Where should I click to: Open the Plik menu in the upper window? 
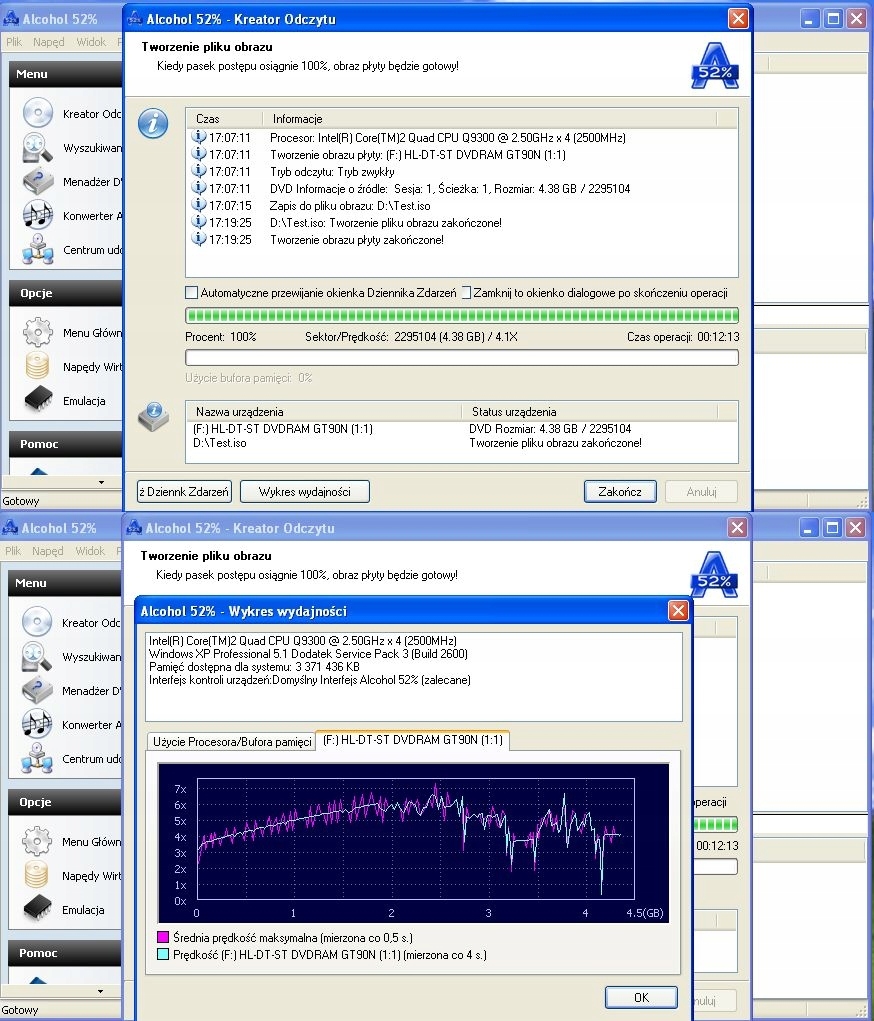[x=14, y=42]
